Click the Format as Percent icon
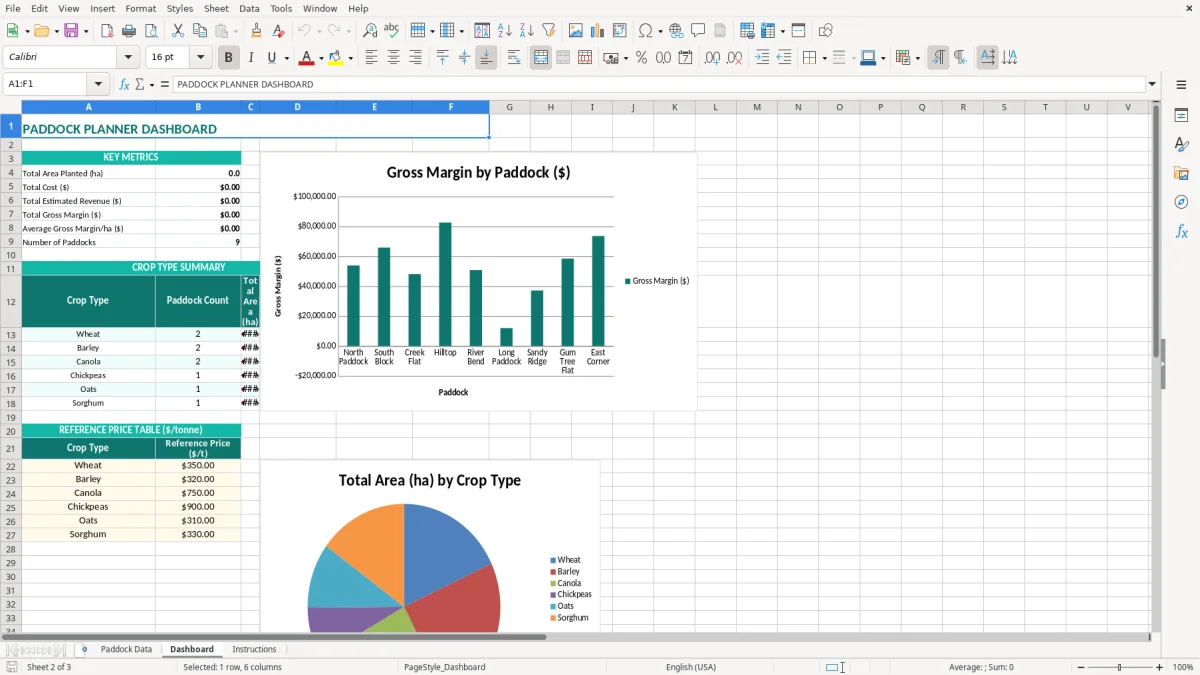This screenshot has height=675, width=1200. pyautogui.click(x=641, y=58)
